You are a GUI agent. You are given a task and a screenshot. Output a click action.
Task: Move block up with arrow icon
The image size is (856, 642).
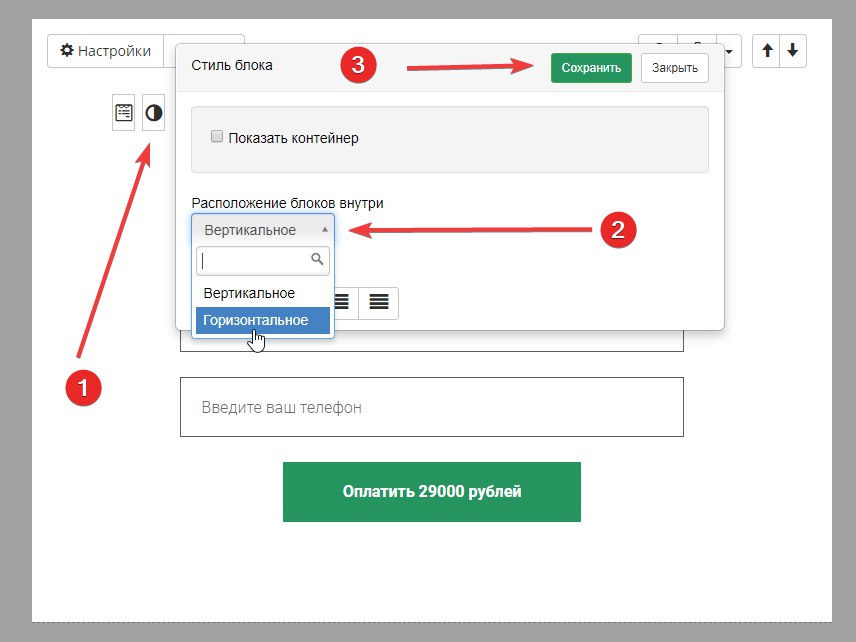coord(767,51)
